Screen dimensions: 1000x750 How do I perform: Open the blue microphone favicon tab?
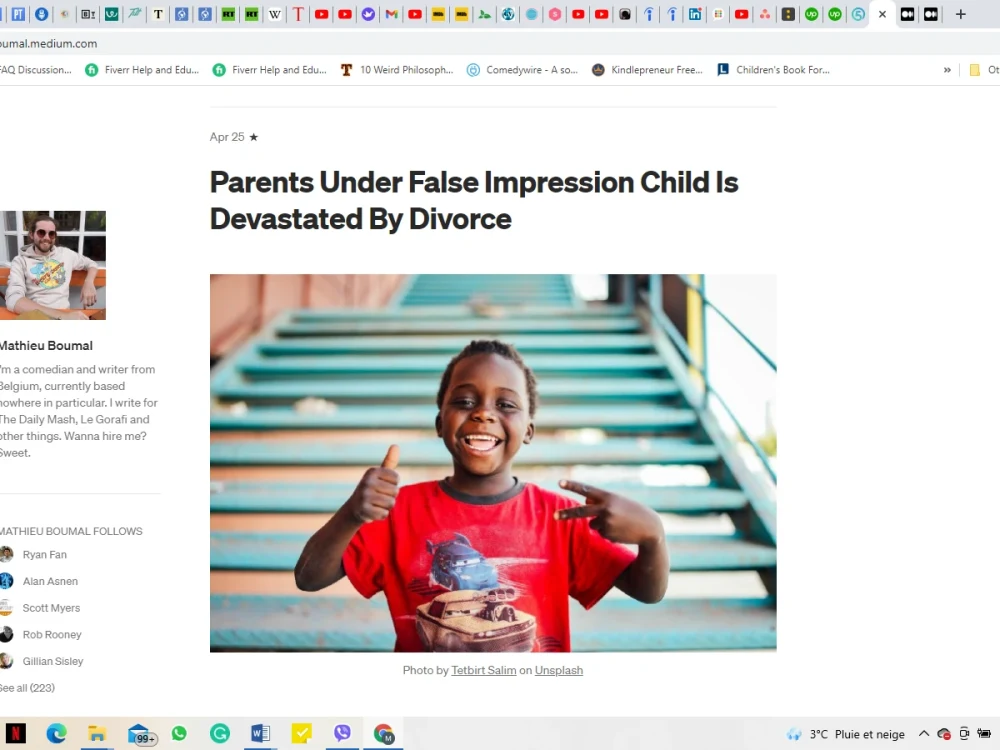41,14
